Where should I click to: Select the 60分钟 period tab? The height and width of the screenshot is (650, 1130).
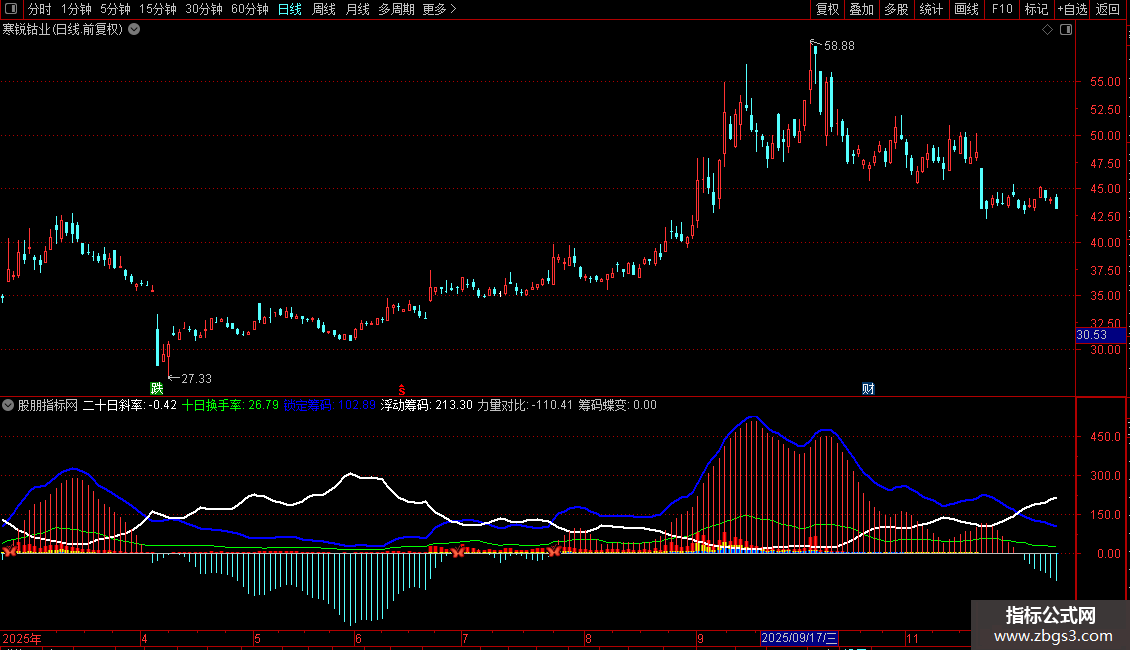[x=249, y=10]
